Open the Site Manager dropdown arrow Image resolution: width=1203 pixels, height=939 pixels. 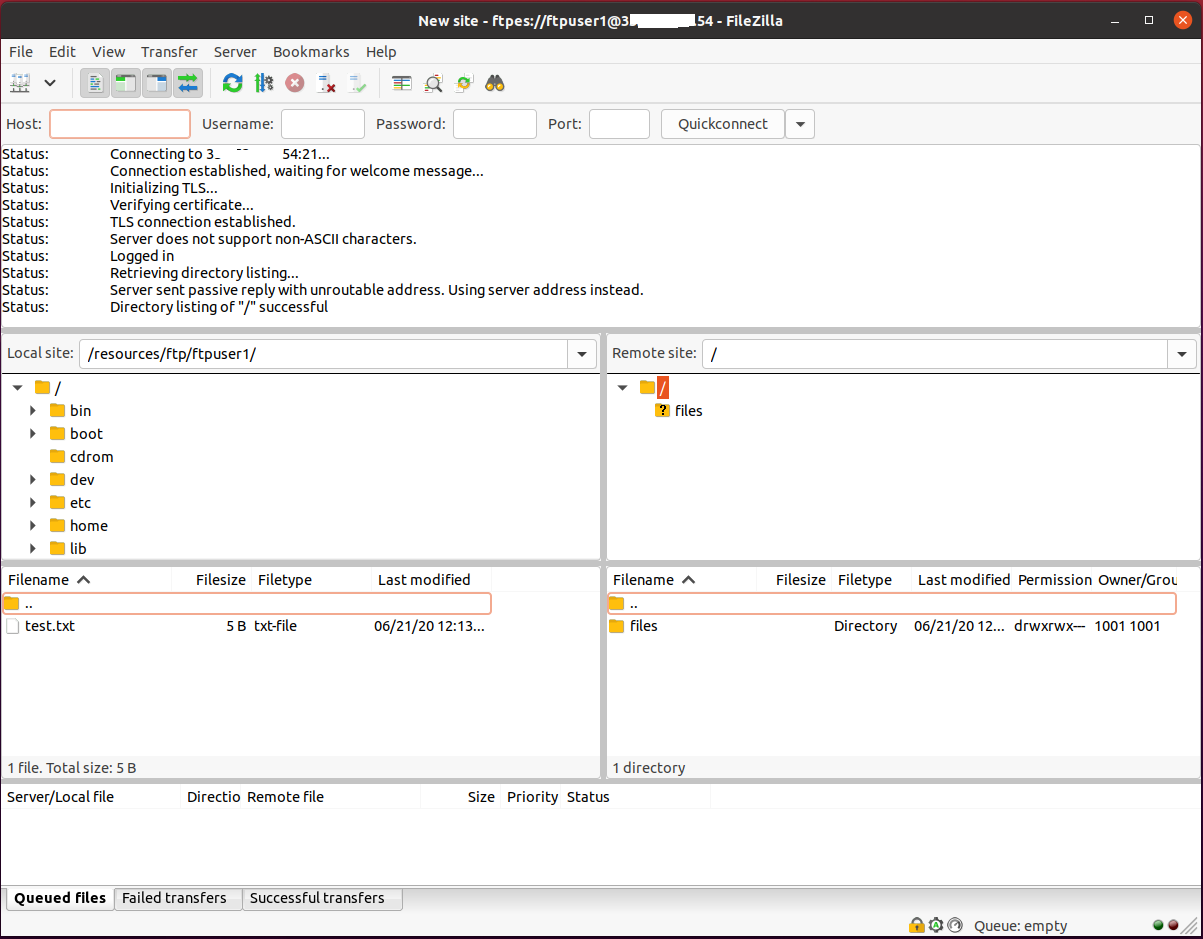coord(50,83)
